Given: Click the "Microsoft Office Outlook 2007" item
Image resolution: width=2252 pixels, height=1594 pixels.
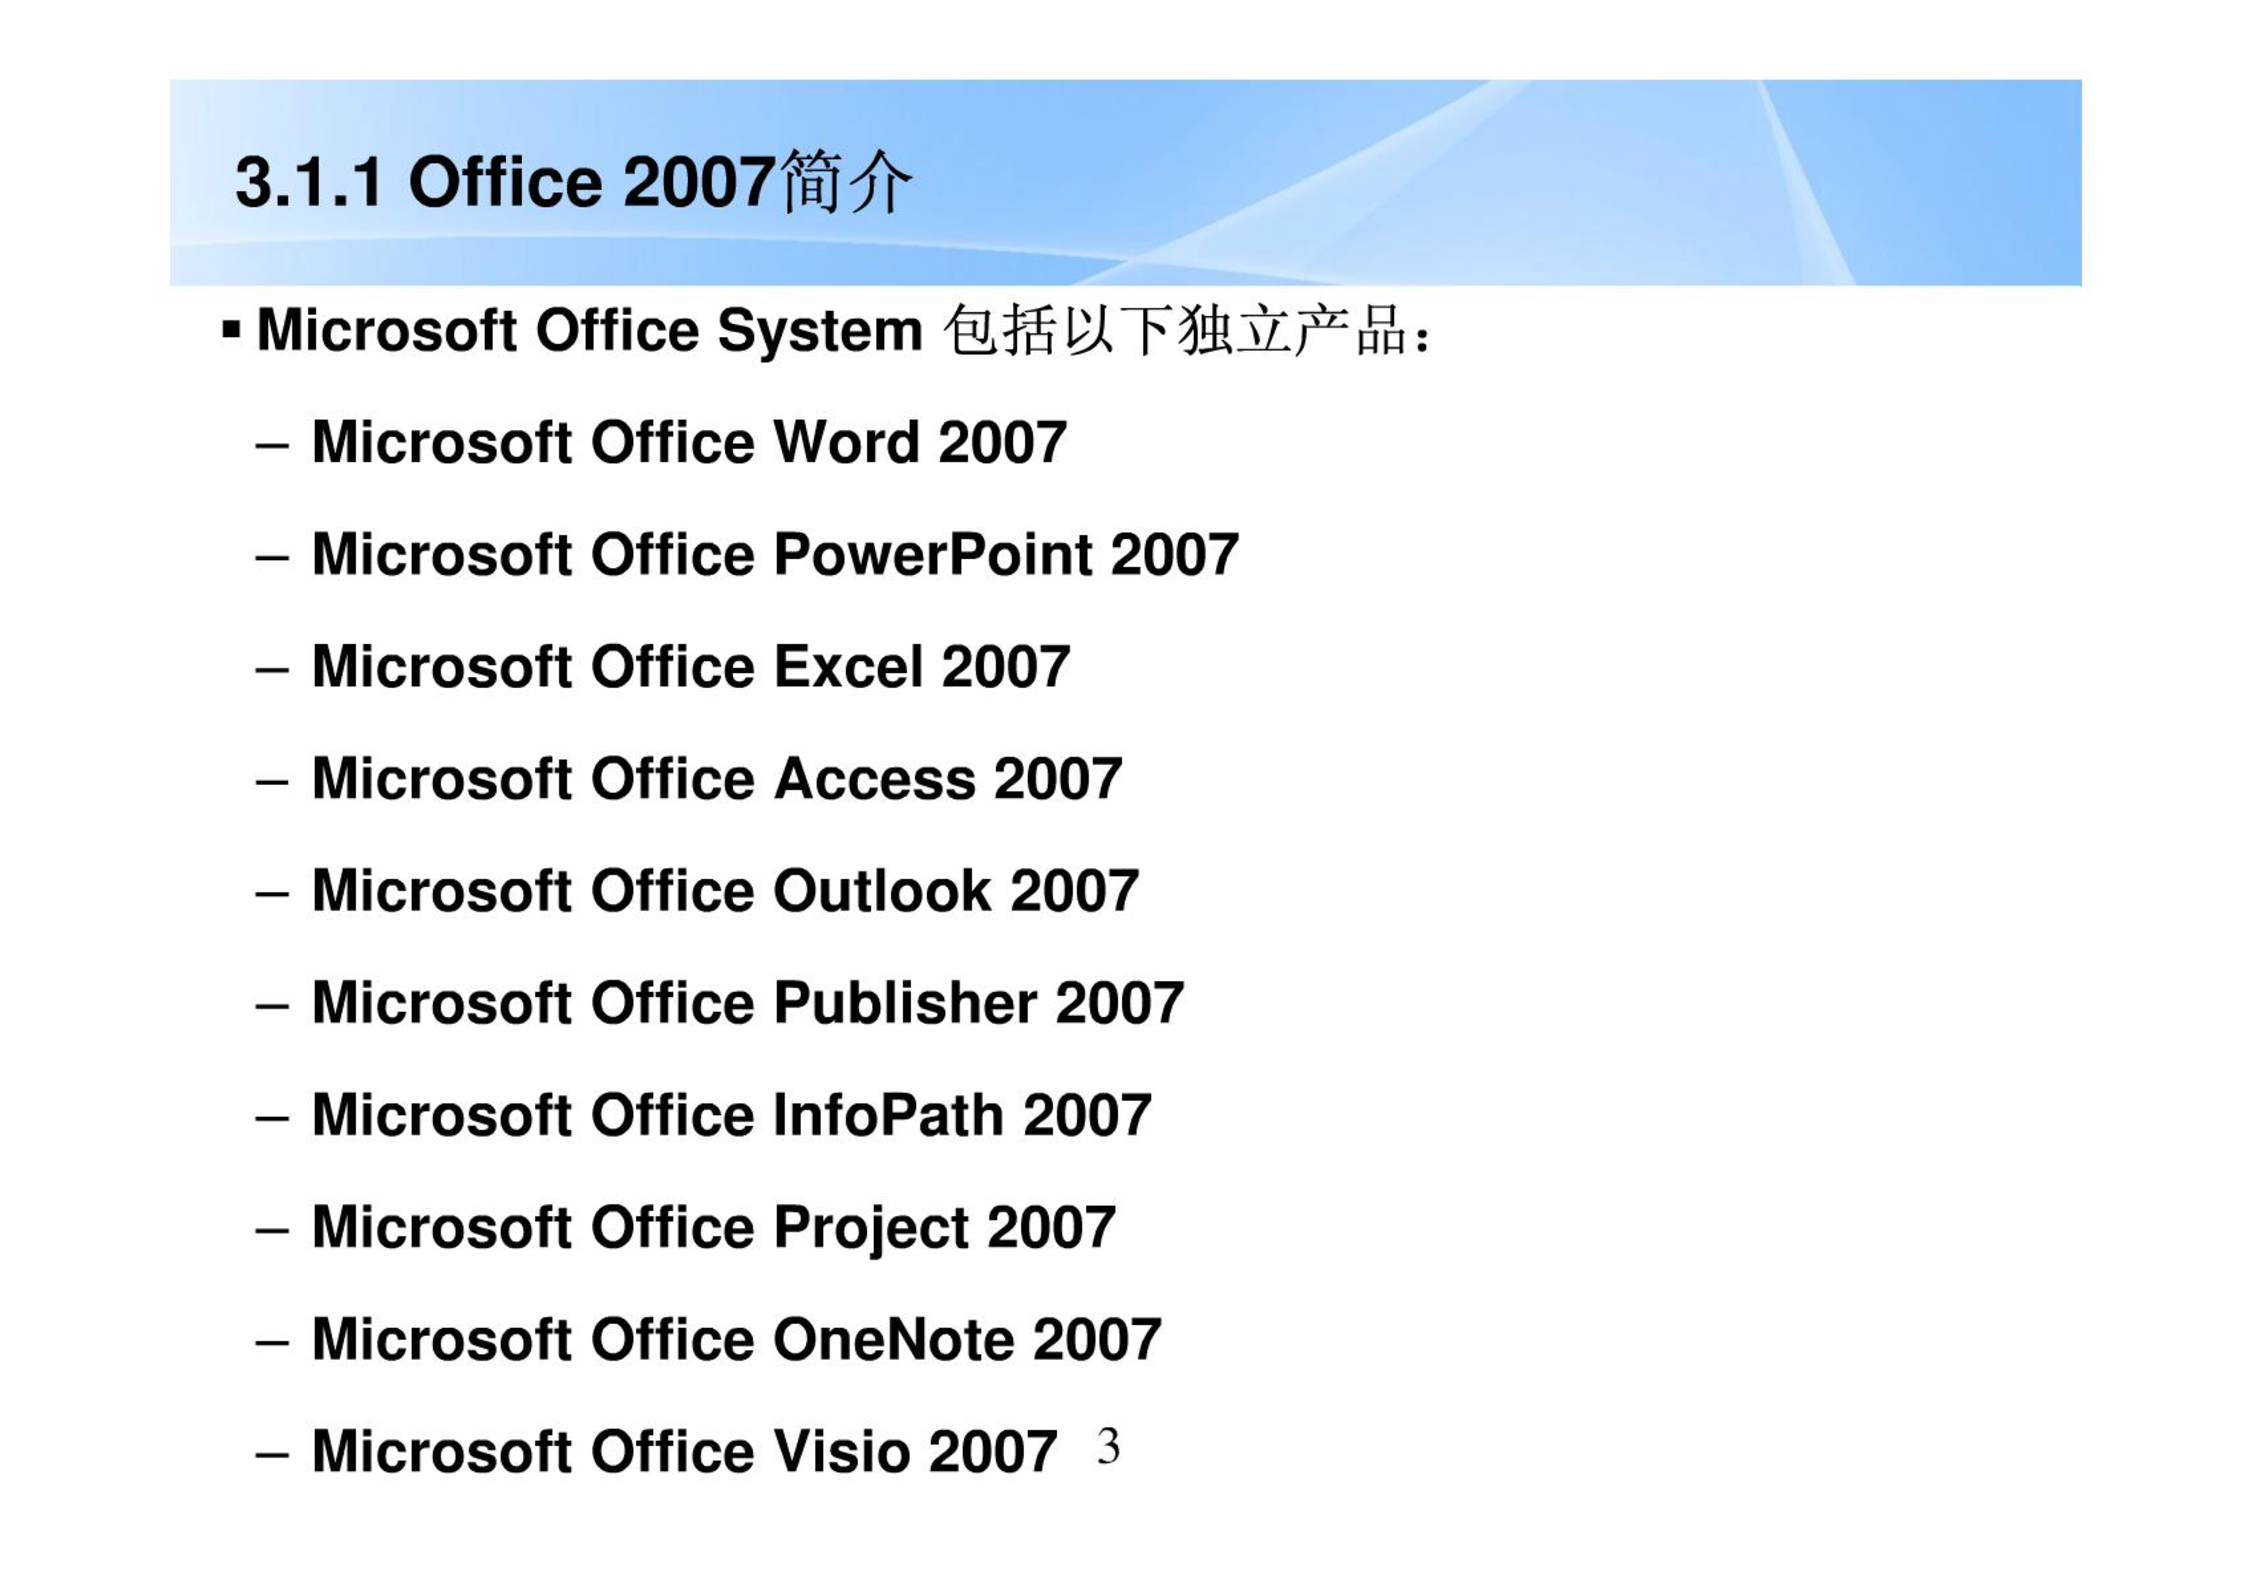Looking at the screenshot, I should (x=725, y=890).
